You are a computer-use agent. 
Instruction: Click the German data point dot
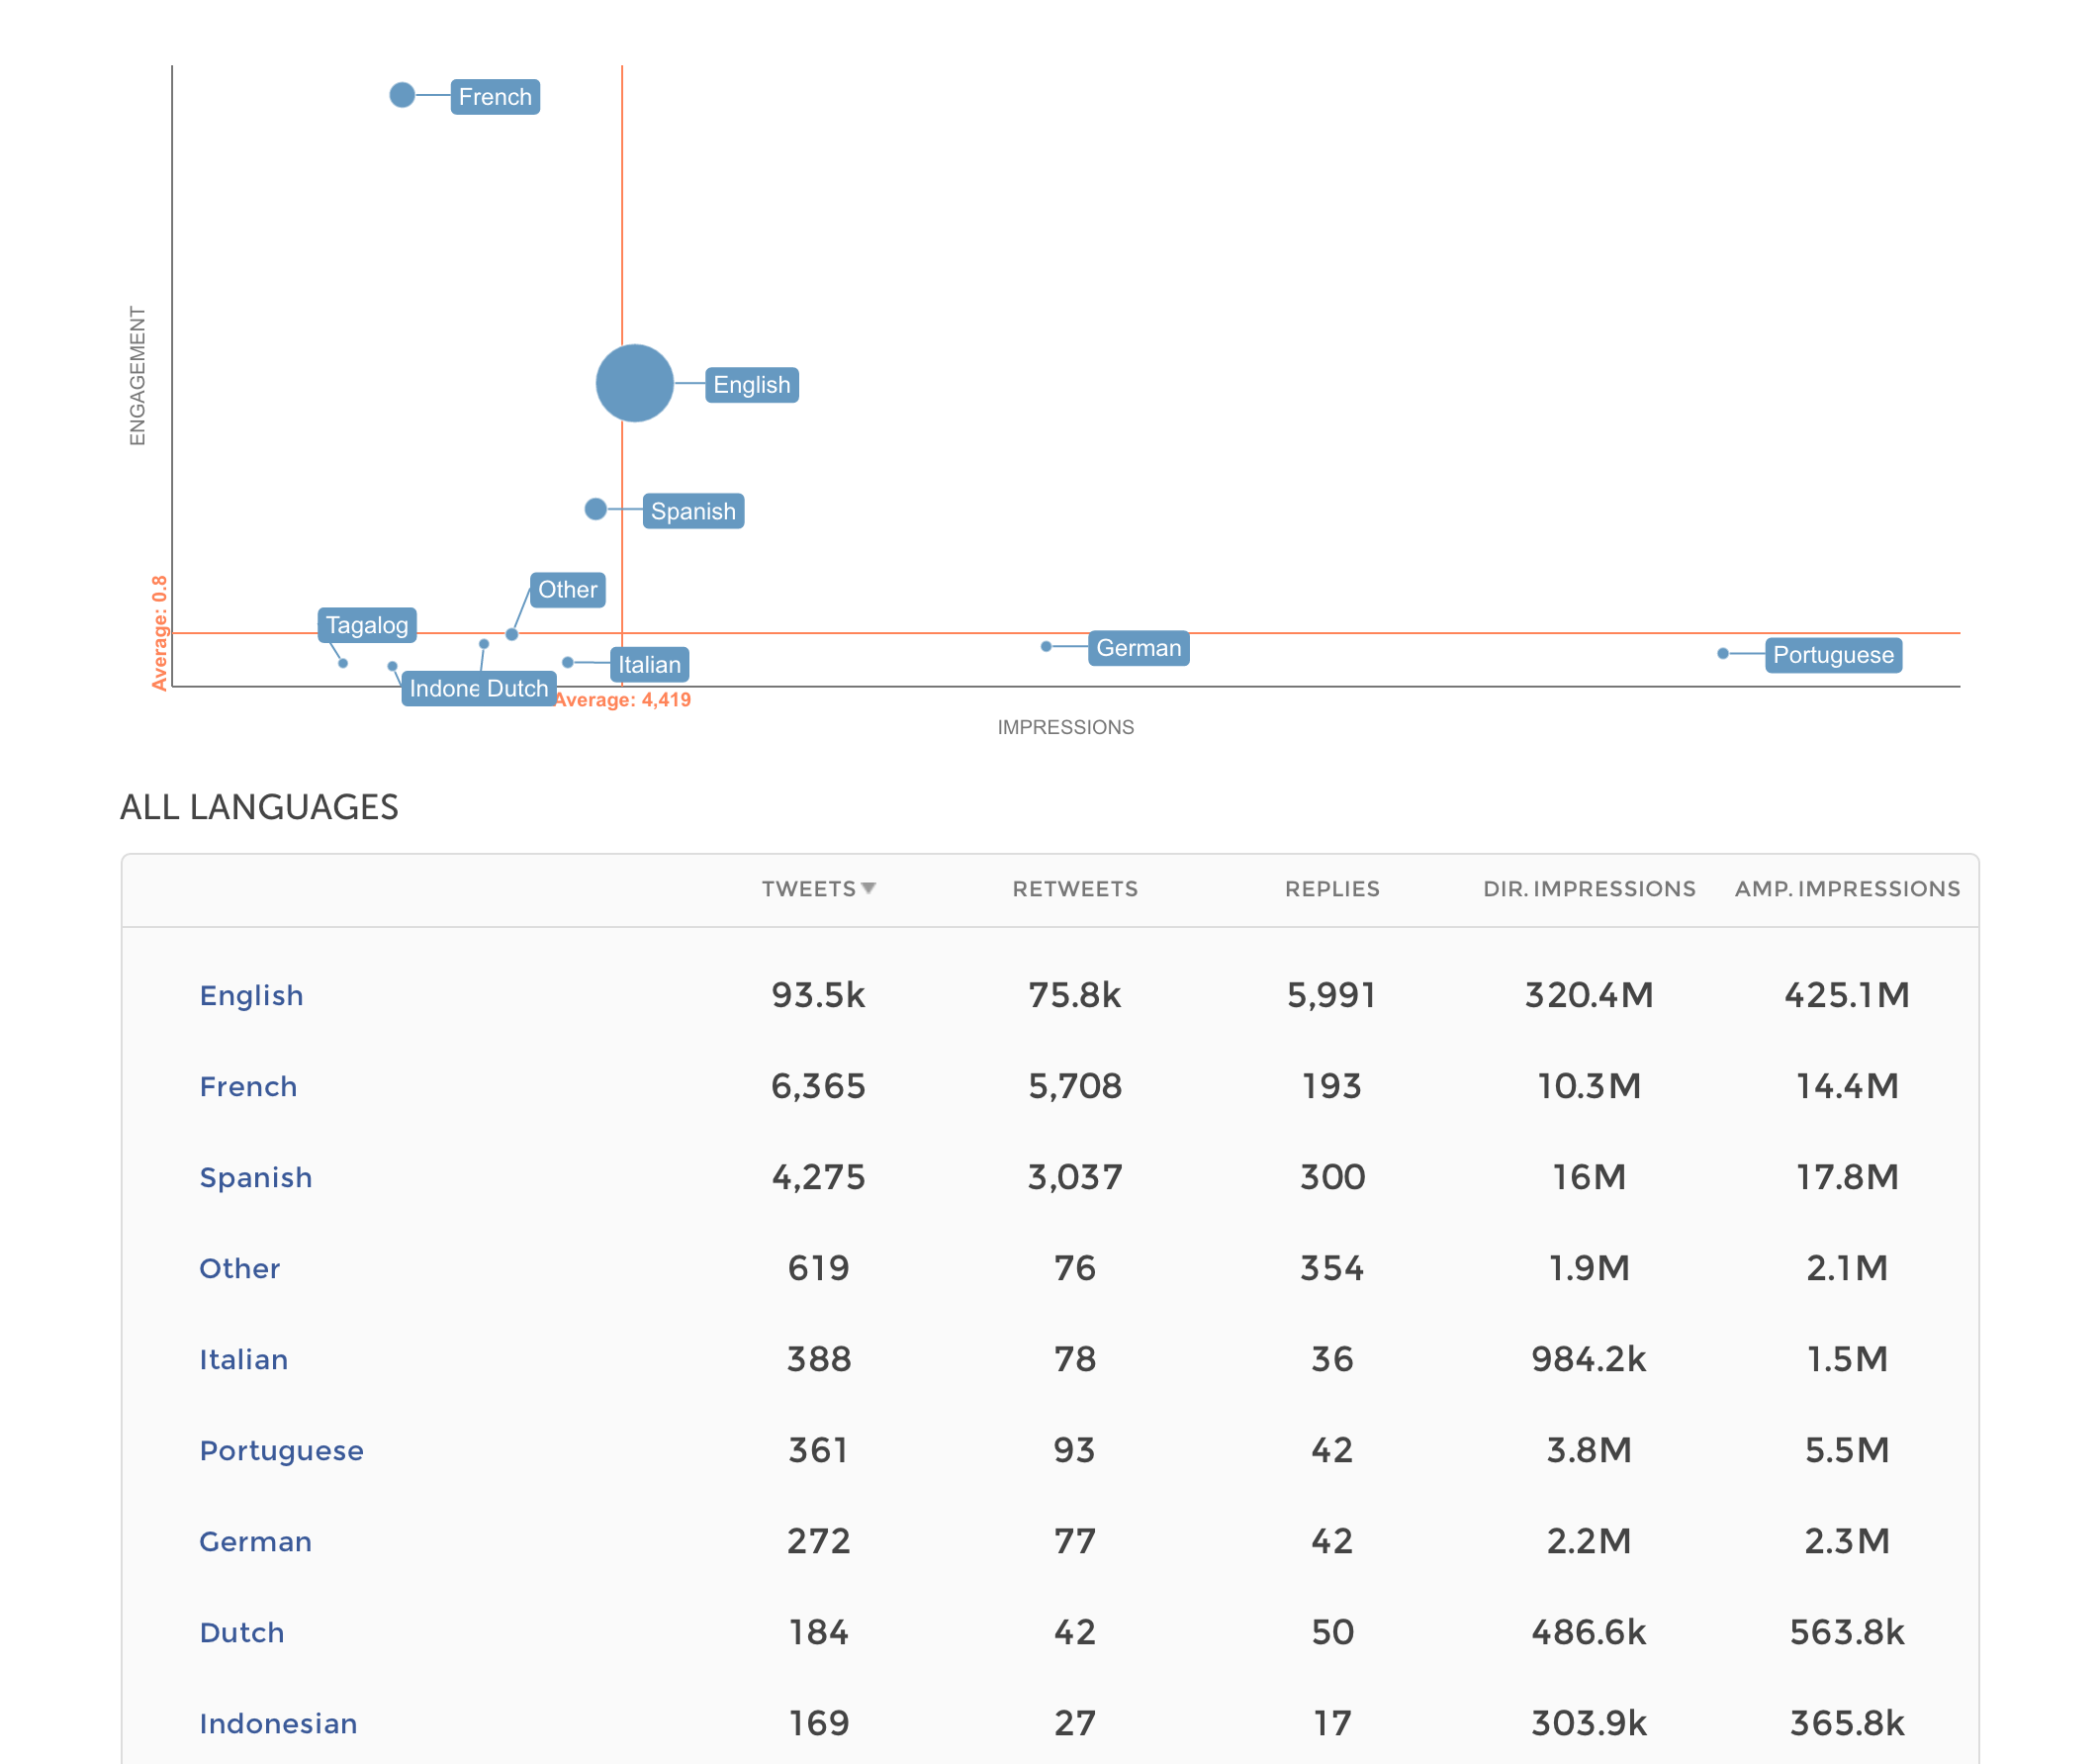click(1046, 646)
